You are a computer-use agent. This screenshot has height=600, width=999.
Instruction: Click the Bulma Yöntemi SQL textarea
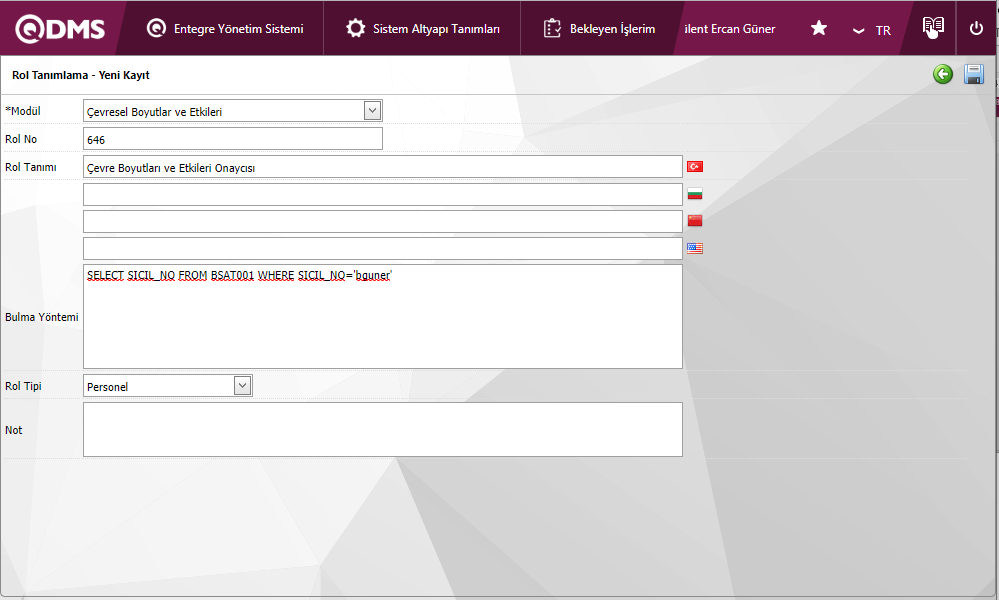382,317
